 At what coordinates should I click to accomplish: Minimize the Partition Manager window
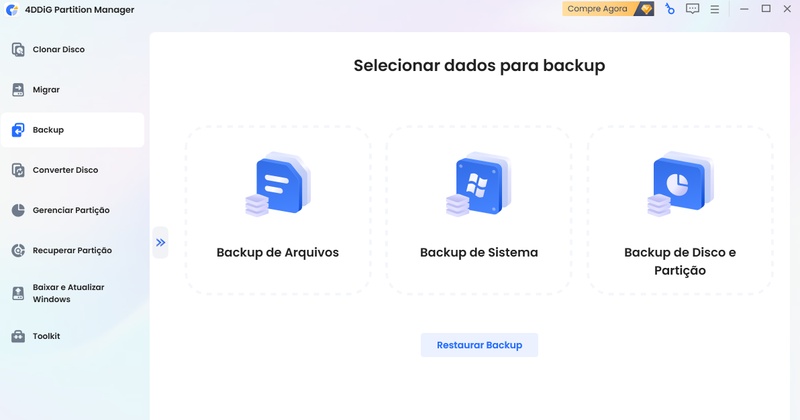point(744,9)
